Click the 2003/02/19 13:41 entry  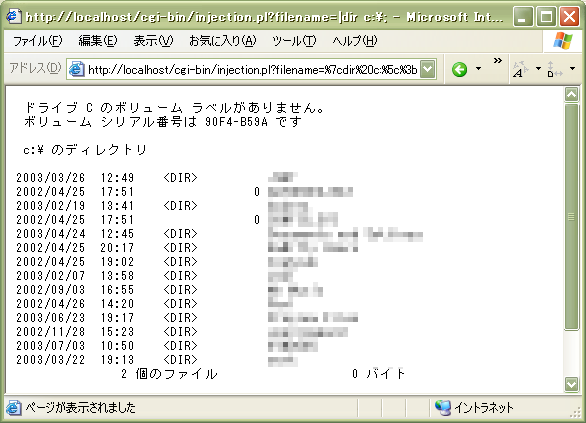coord(162,206)
